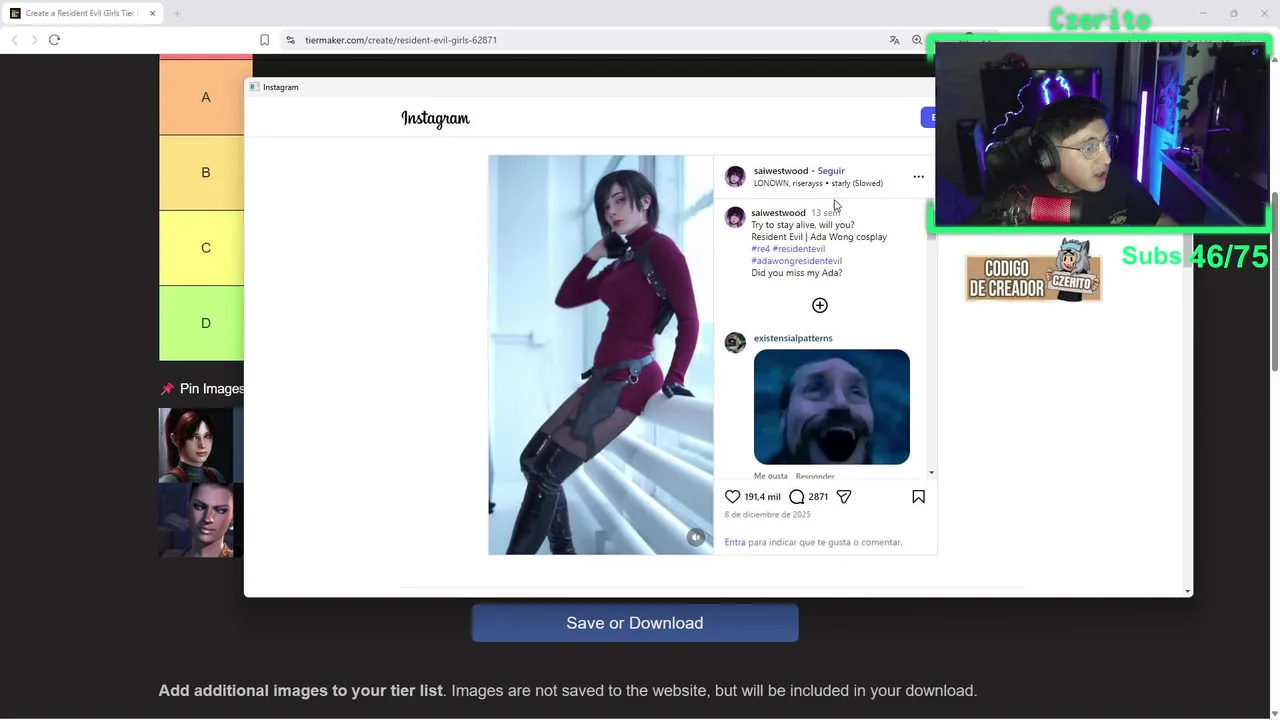Save the post with the bookmark icon
Screen dimensions: 1280x720
(x=918, y=497)
